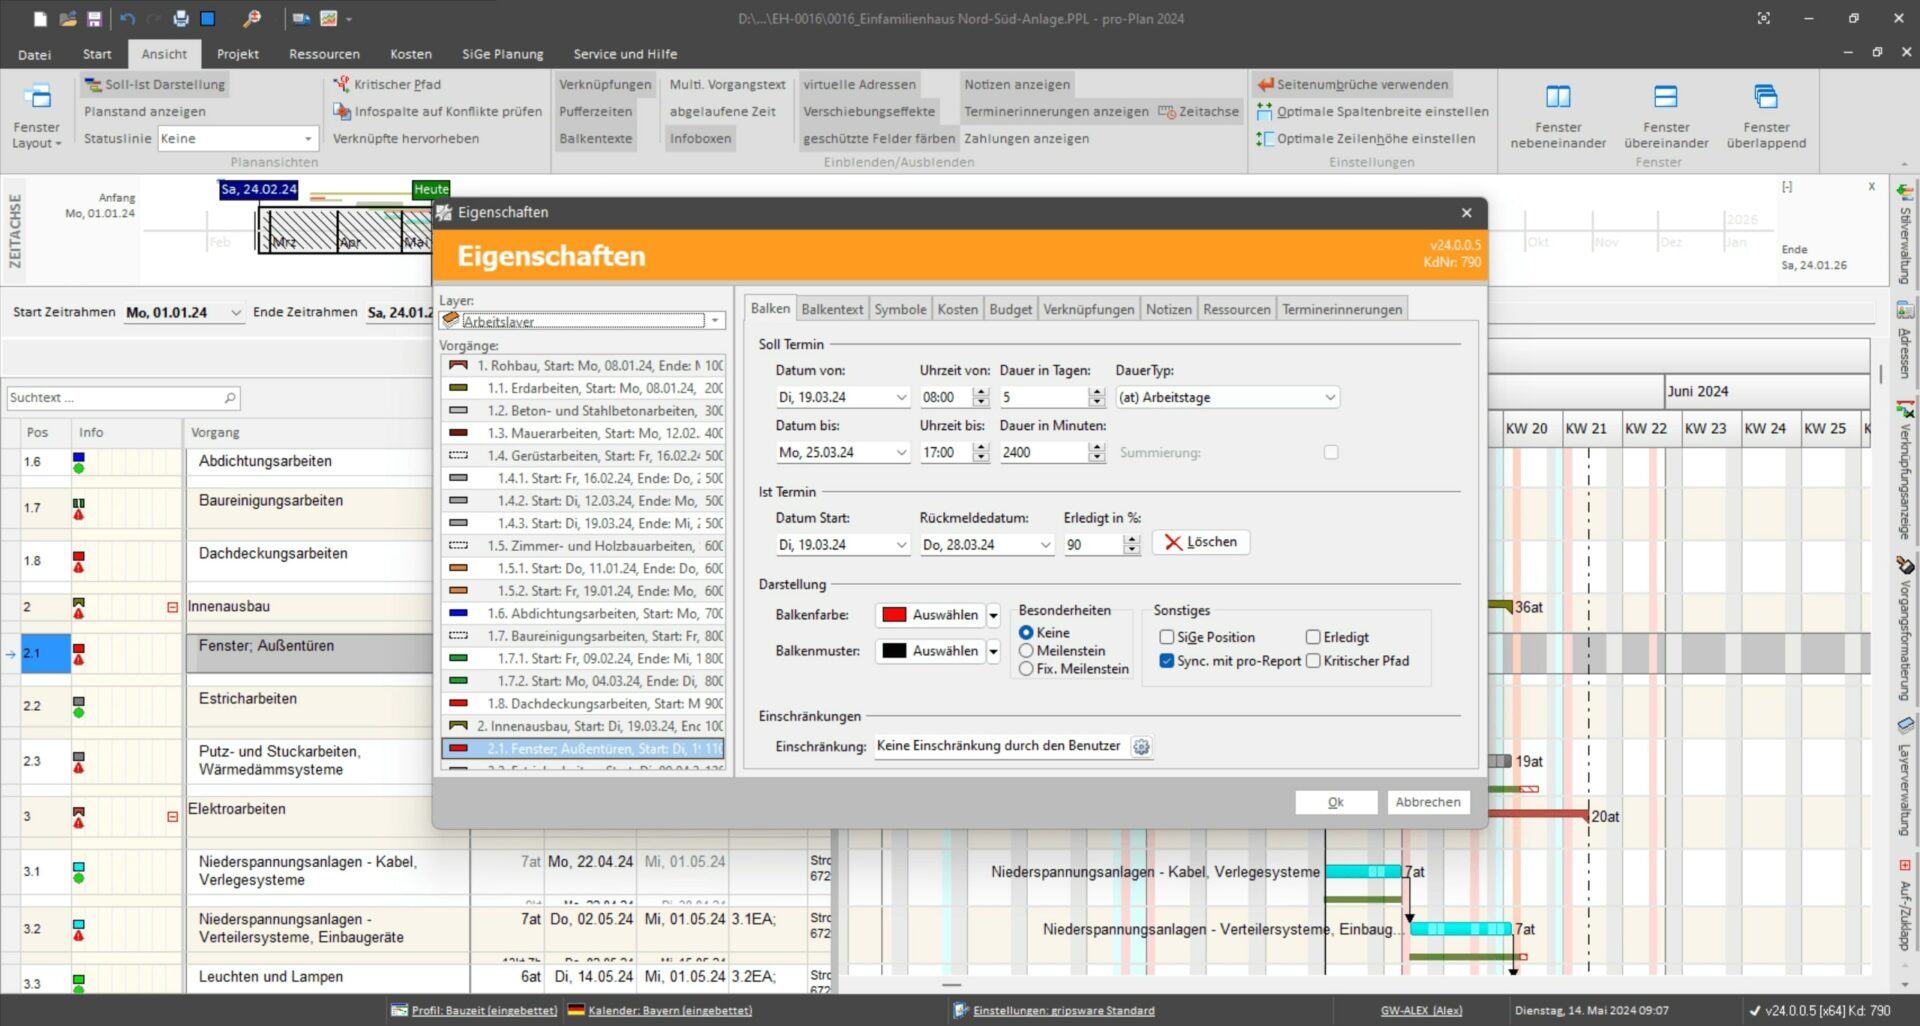Open the Statuslinie dropdown set to Keine

click(306, 138)
